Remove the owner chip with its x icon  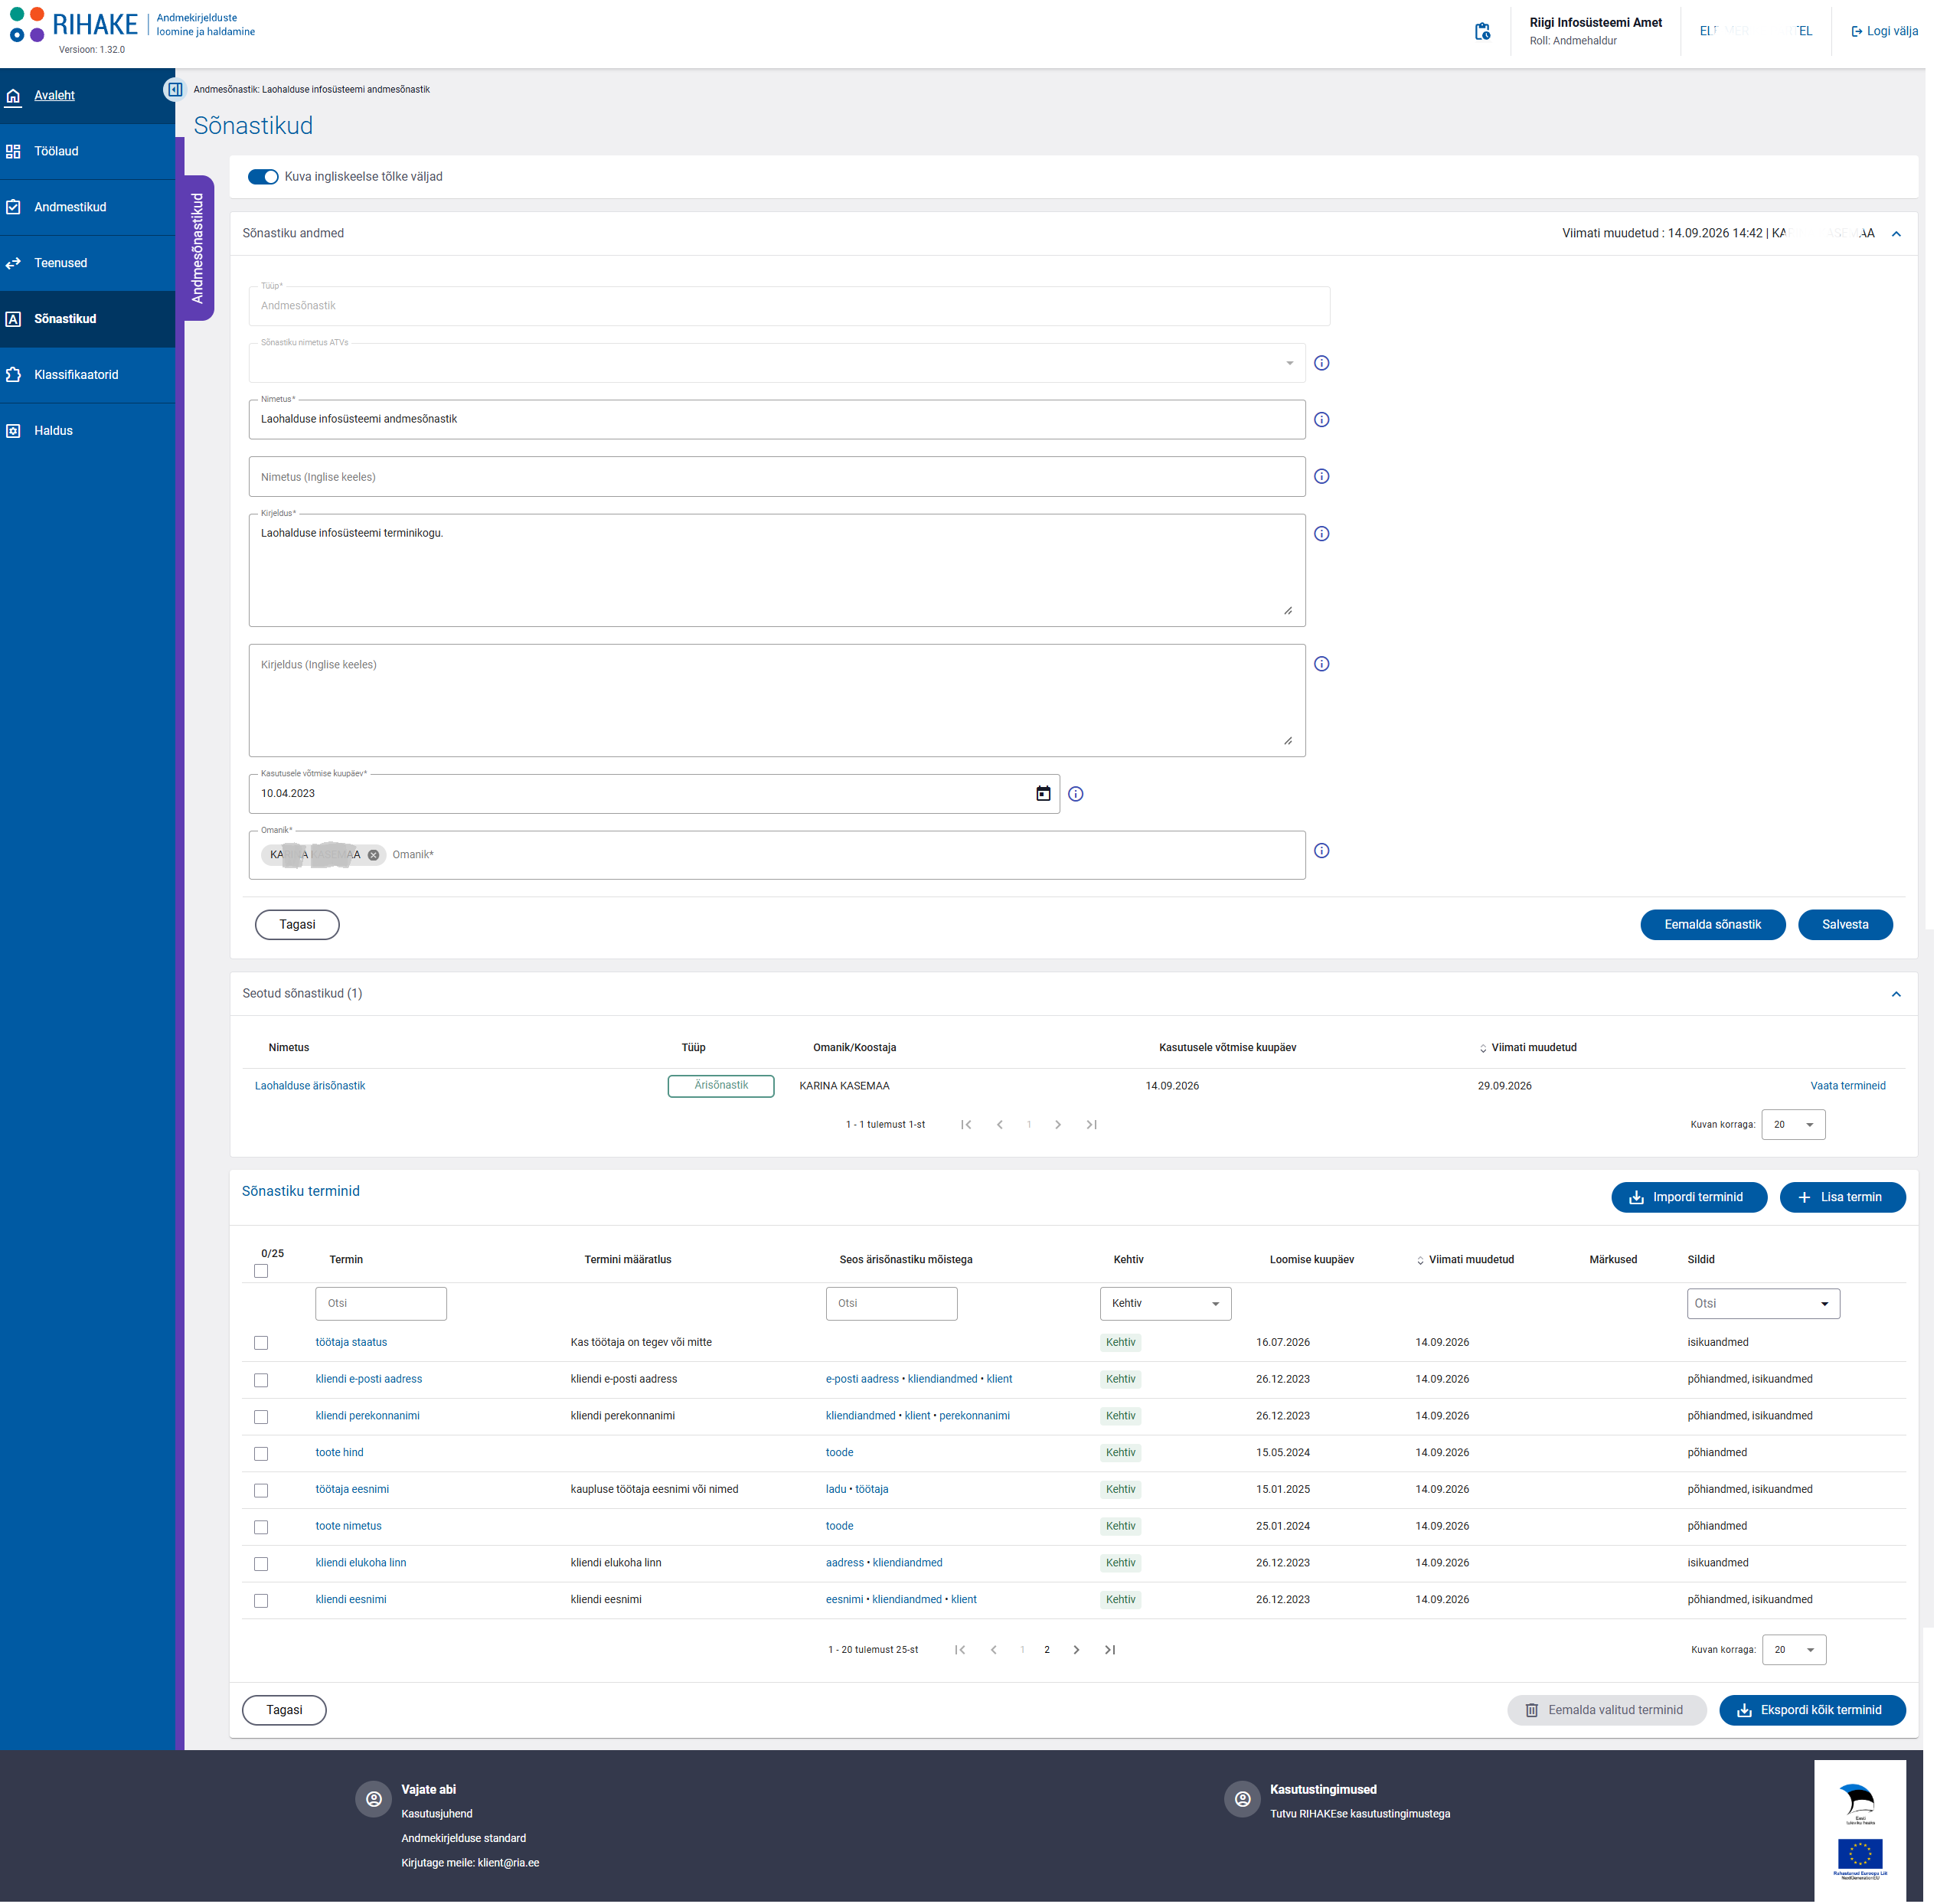tap(373, 856)
